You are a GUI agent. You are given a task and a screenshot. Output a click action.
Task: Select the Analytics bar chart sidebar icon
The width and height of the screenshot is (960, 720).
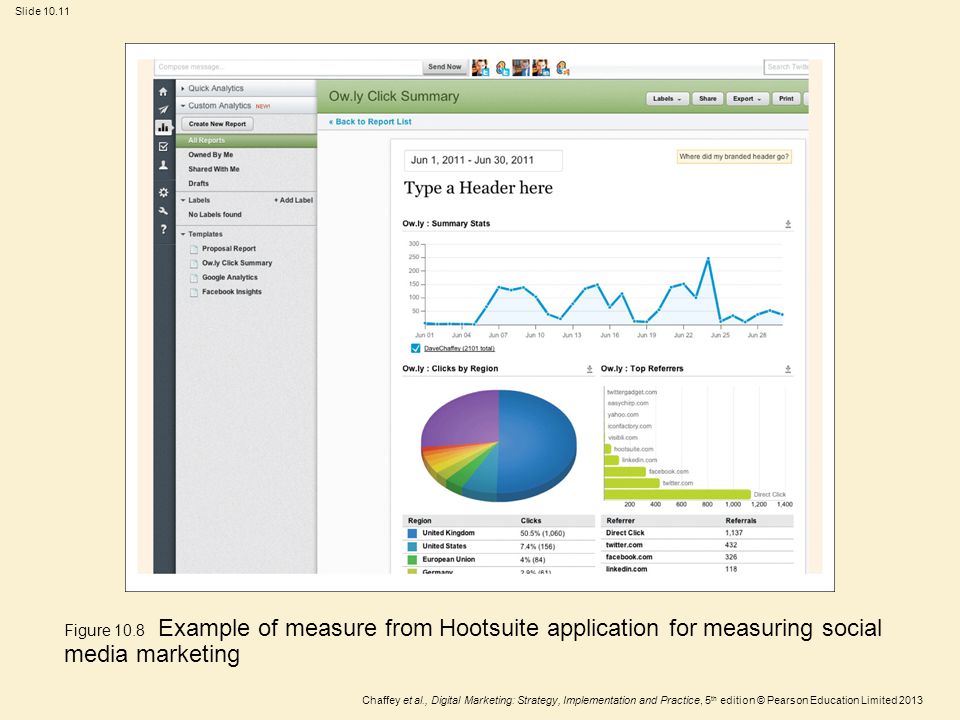[x=163, y=127]
